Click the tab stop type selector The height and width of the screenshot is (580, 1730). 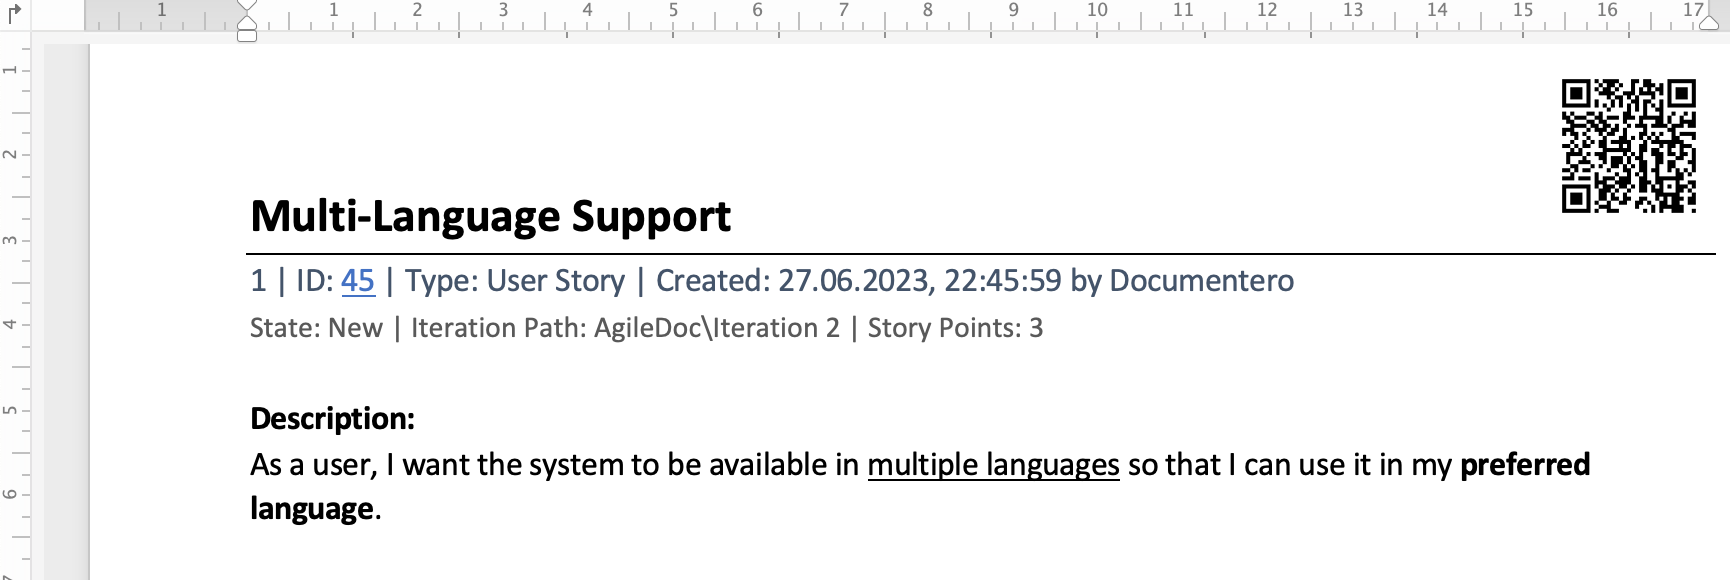point(14,14)
